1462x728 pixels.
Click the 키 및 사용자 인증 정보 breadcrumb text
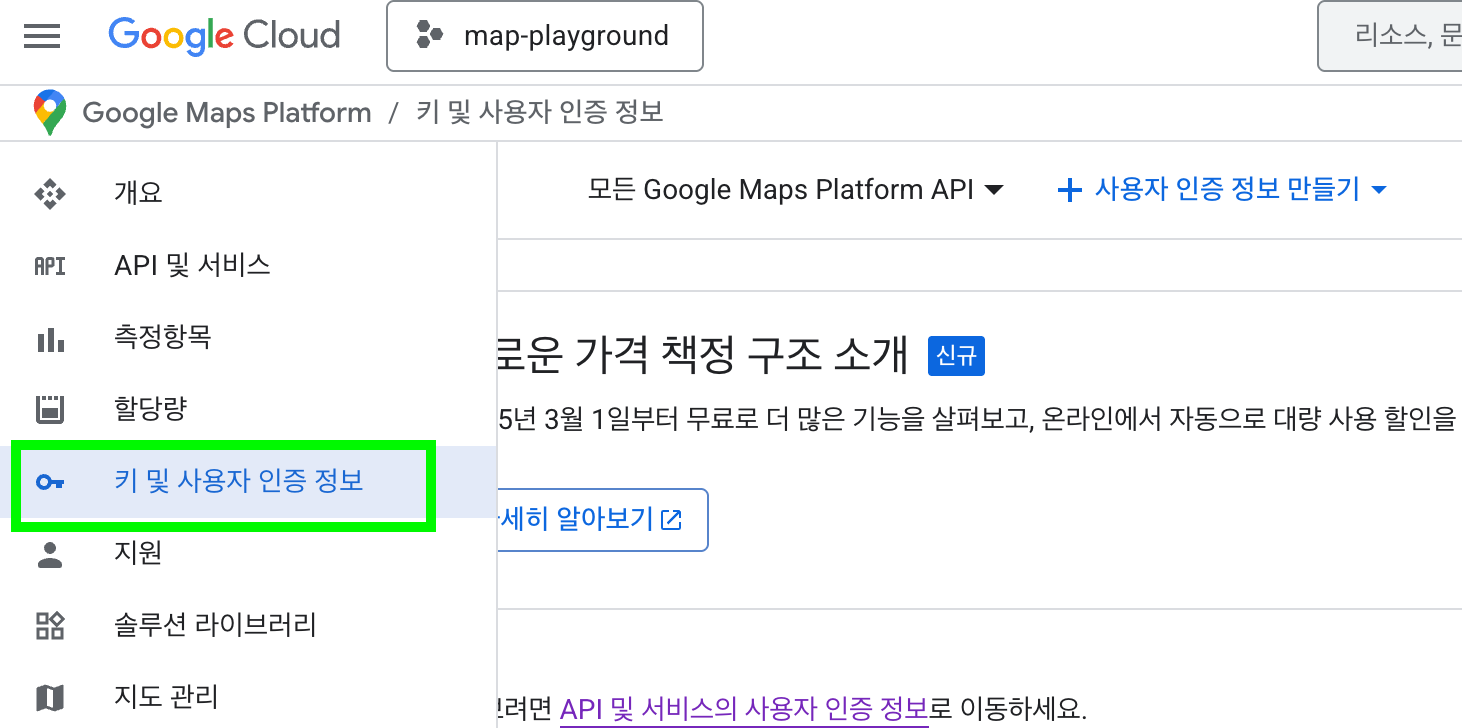tap(540, 112)
